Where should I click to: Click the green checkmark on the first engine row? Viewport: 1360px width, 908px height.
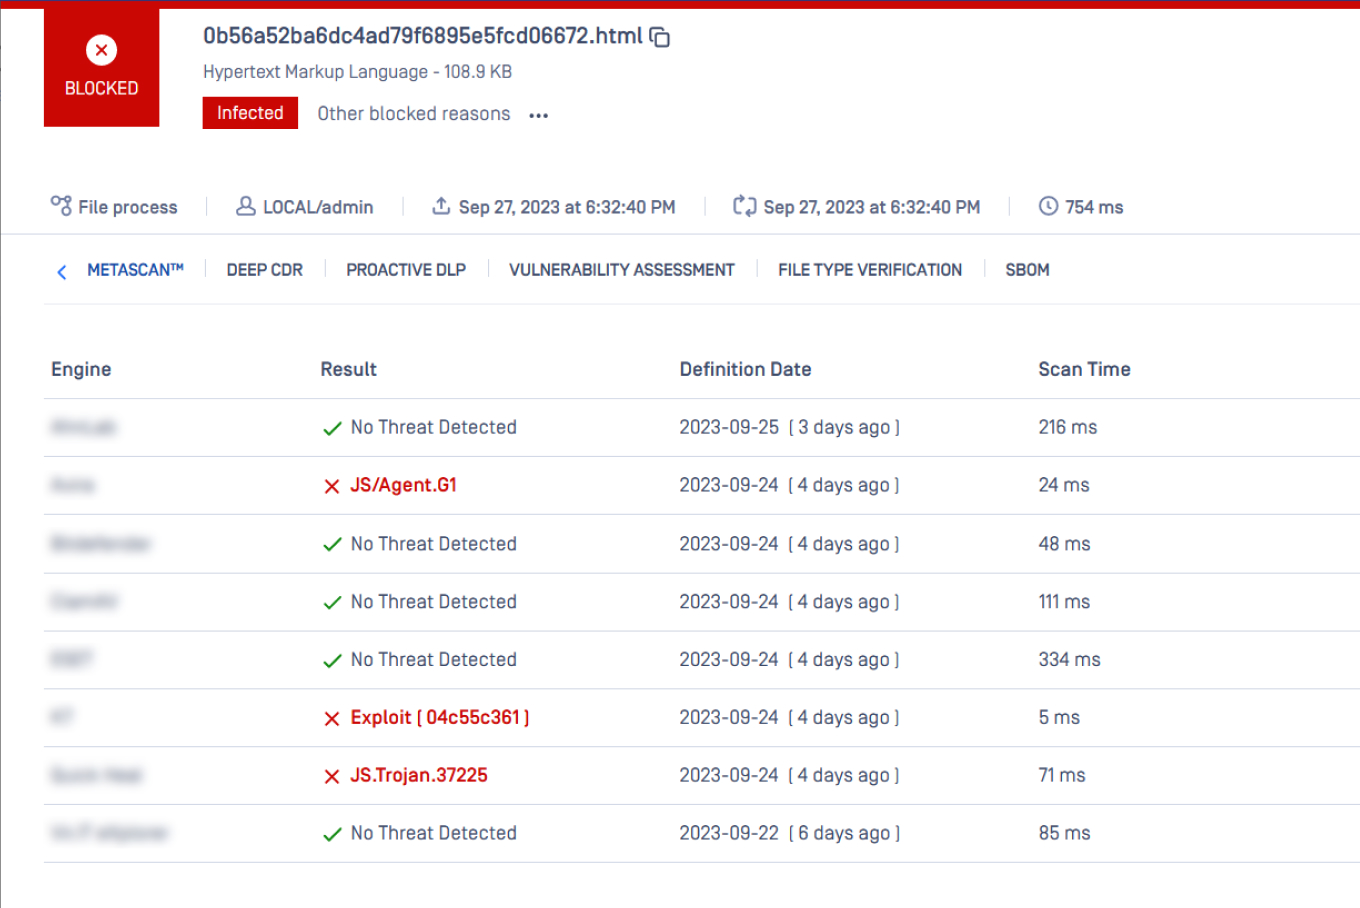(x=332, y=427)
